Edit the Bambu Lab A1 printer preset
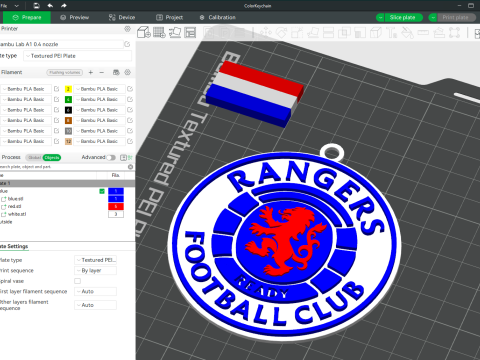480x360 pixels. pyautogui.click(x=127, y=44)
